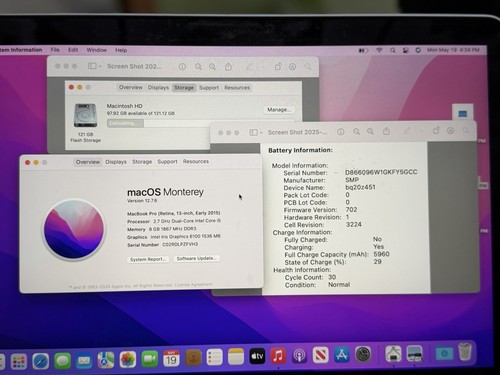Open the Calendar app showing 19
This screenshot has width=500, height=375.
[171, 359]
